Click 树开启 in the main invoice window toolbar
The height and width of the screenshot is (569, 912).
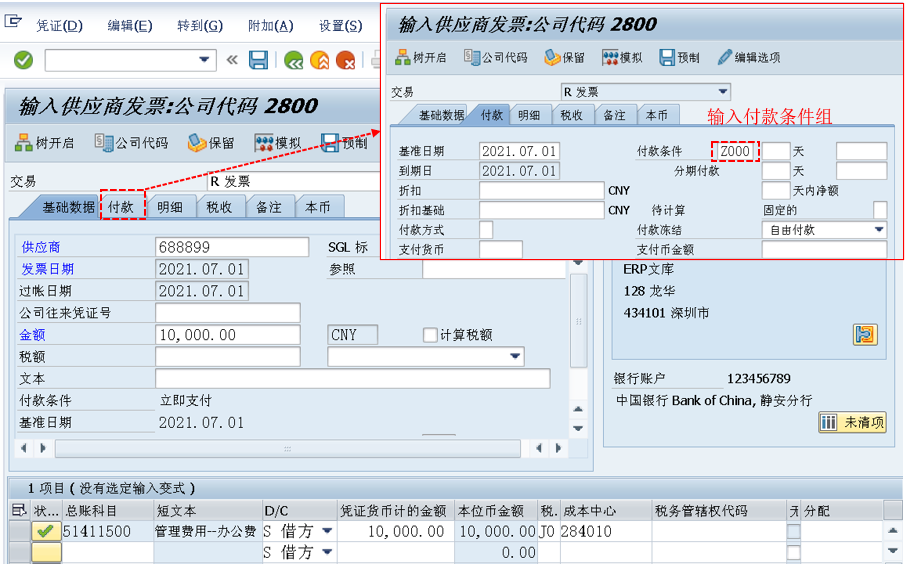(45, 143)
